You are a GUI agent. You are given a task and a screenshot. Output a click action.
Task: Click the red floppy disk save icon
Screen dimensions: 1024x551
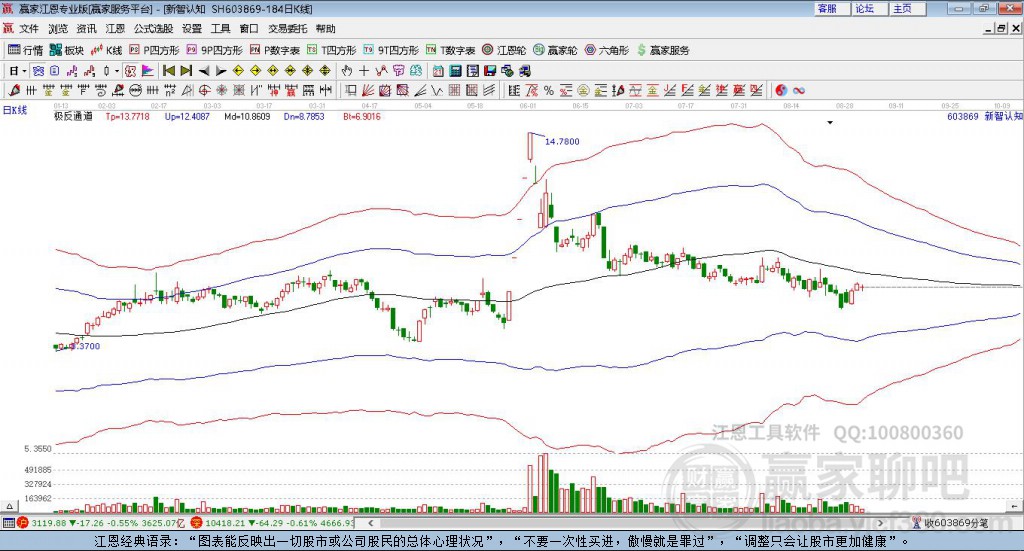(x=490, y=71)
